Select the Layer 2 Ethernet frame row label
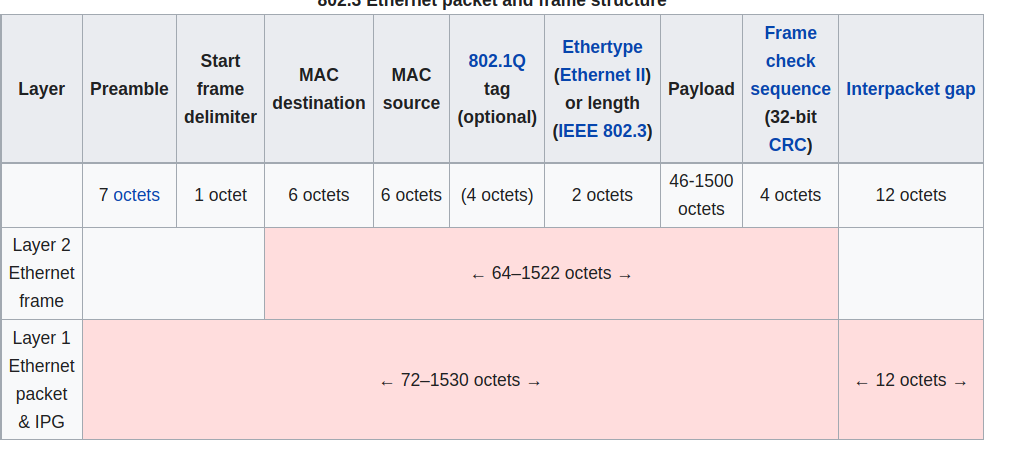 (x=42, y=273)
